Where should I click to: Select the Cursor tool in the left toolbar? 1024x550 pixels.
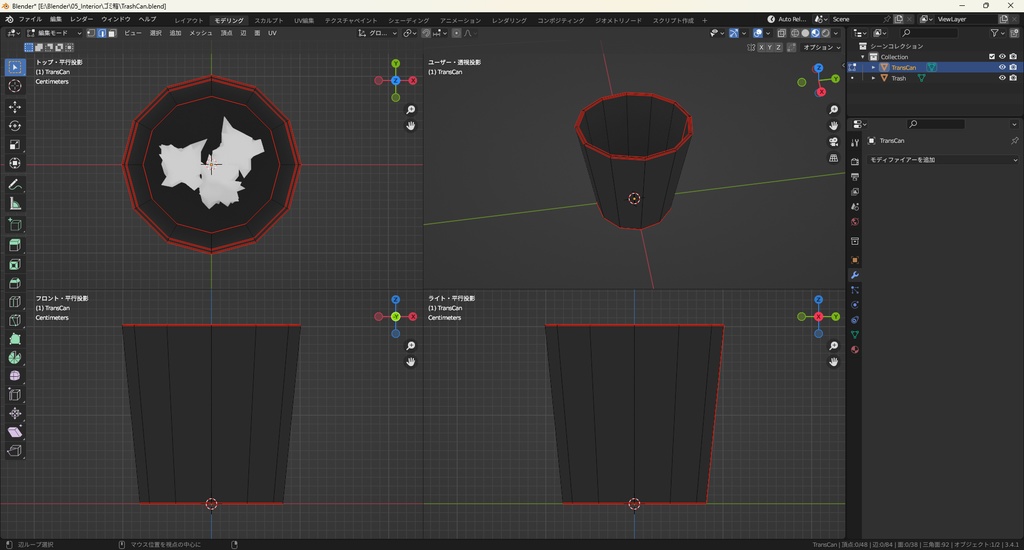[x=15, y=86]
